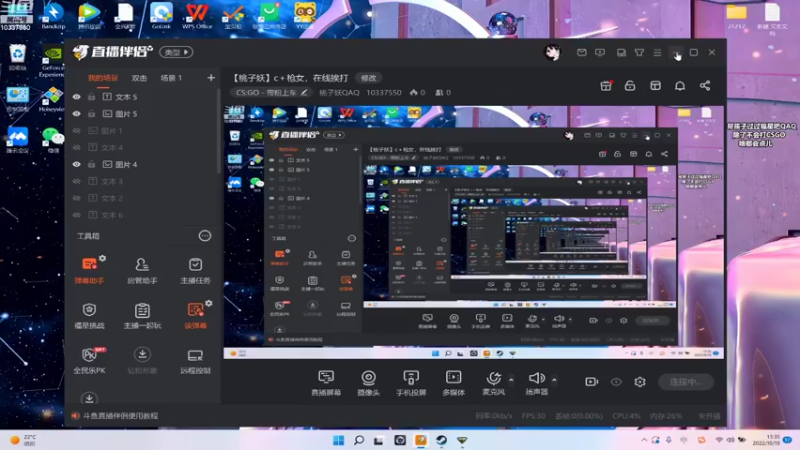Add 直播屏幕 screen capture source

click(326, 383)
